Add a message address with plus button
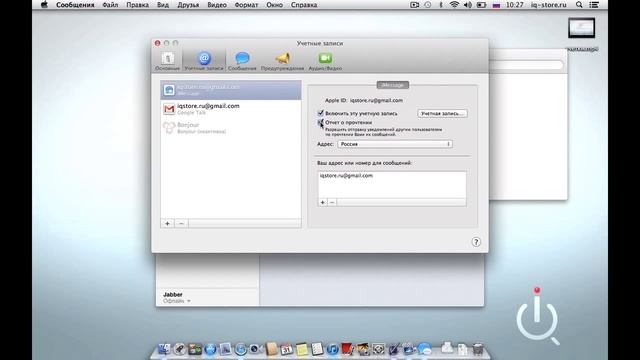The height and width of the screenshot is (360, 640). [322, 202]
